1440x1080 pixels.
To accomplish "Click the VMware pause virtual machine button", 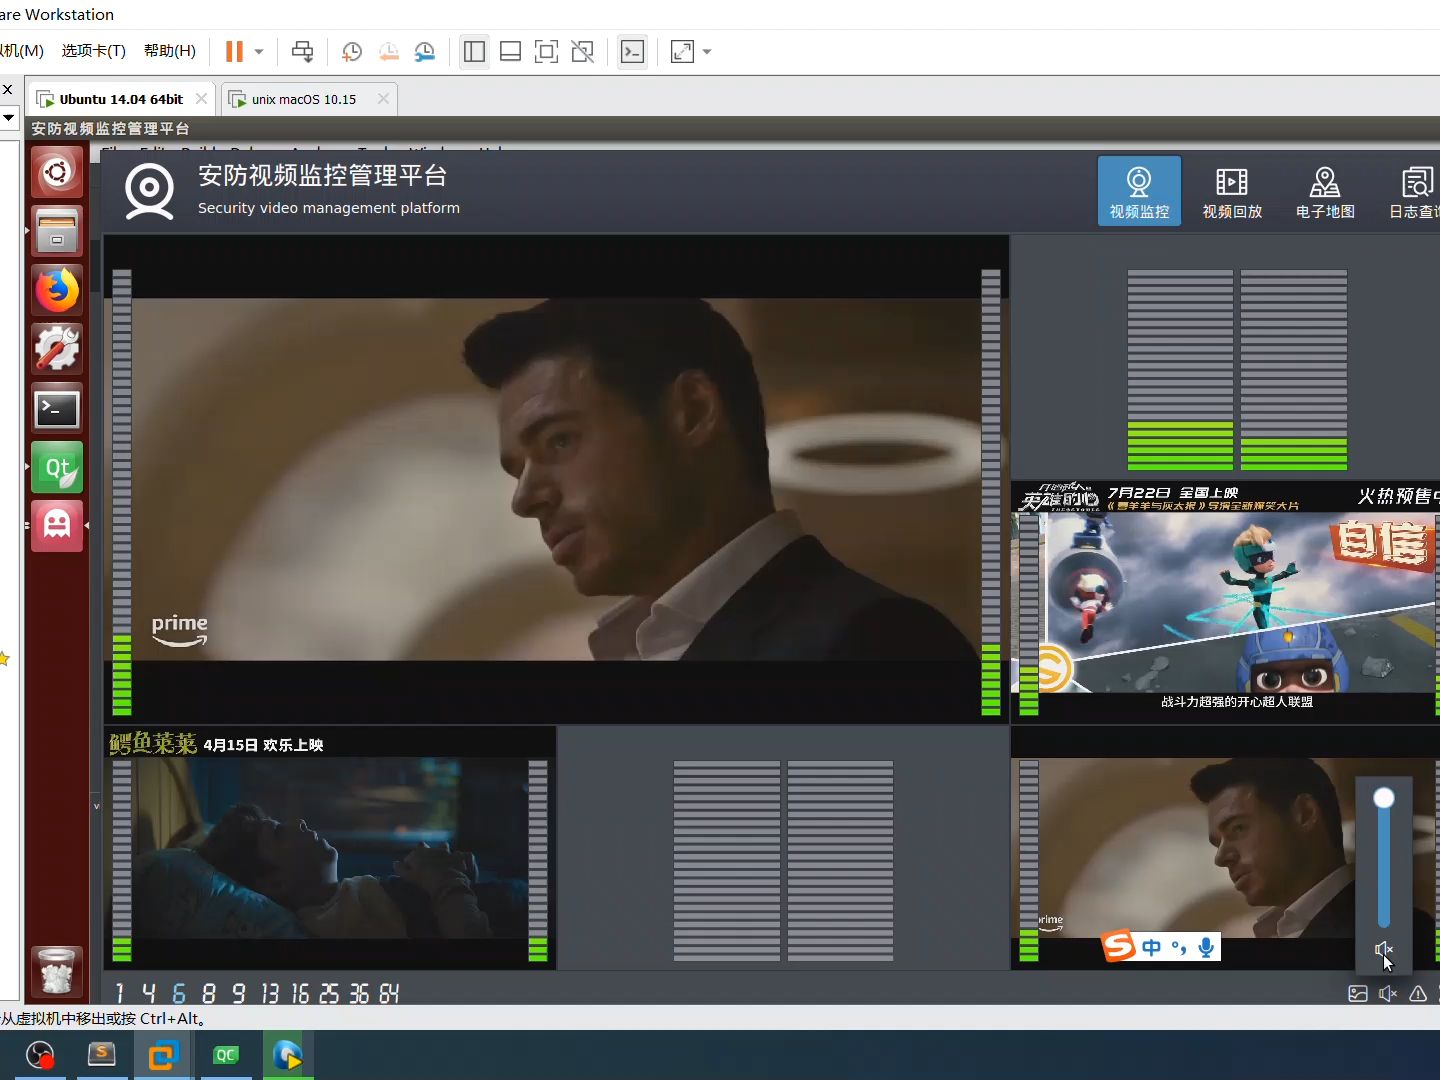I will (x=234, y=52).
